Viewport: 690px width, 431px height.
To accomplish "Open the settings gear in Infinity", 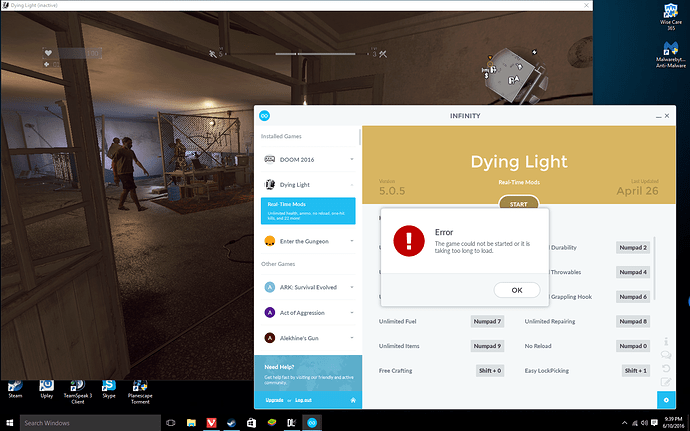I will pyautogui.click(x=665, y=400).
